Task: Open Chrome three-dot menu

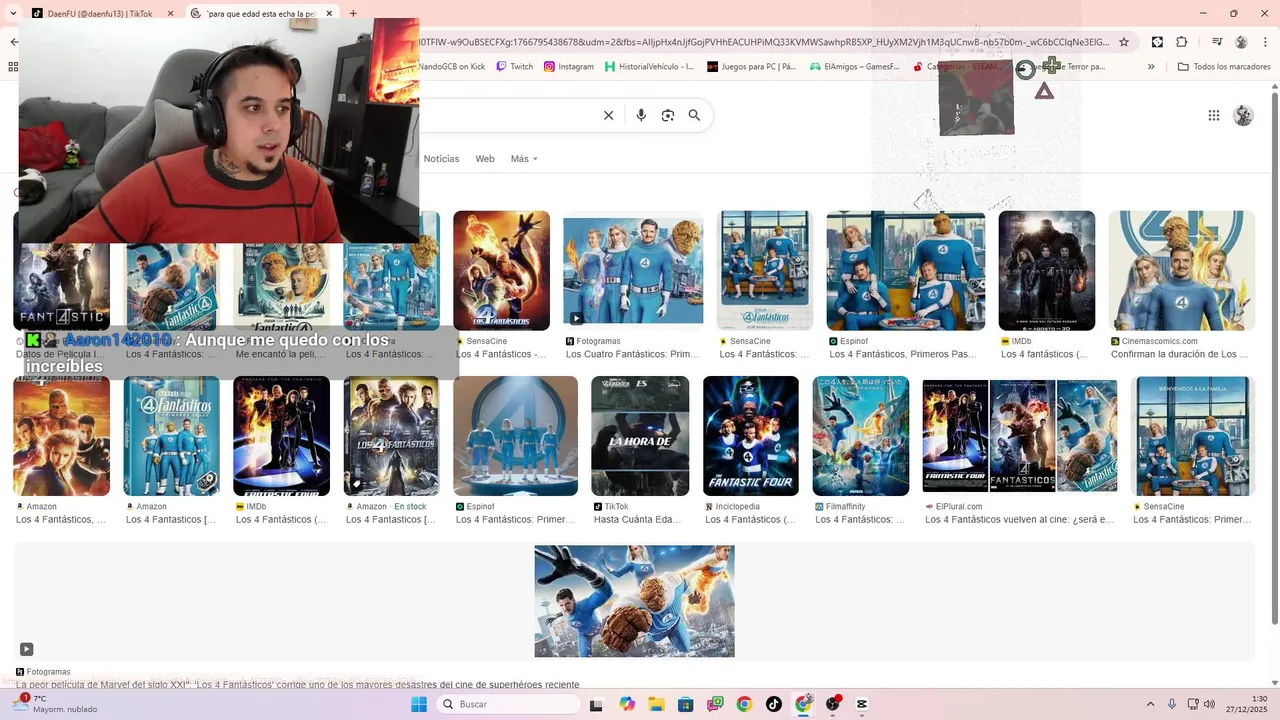Action: (1264, 42)
